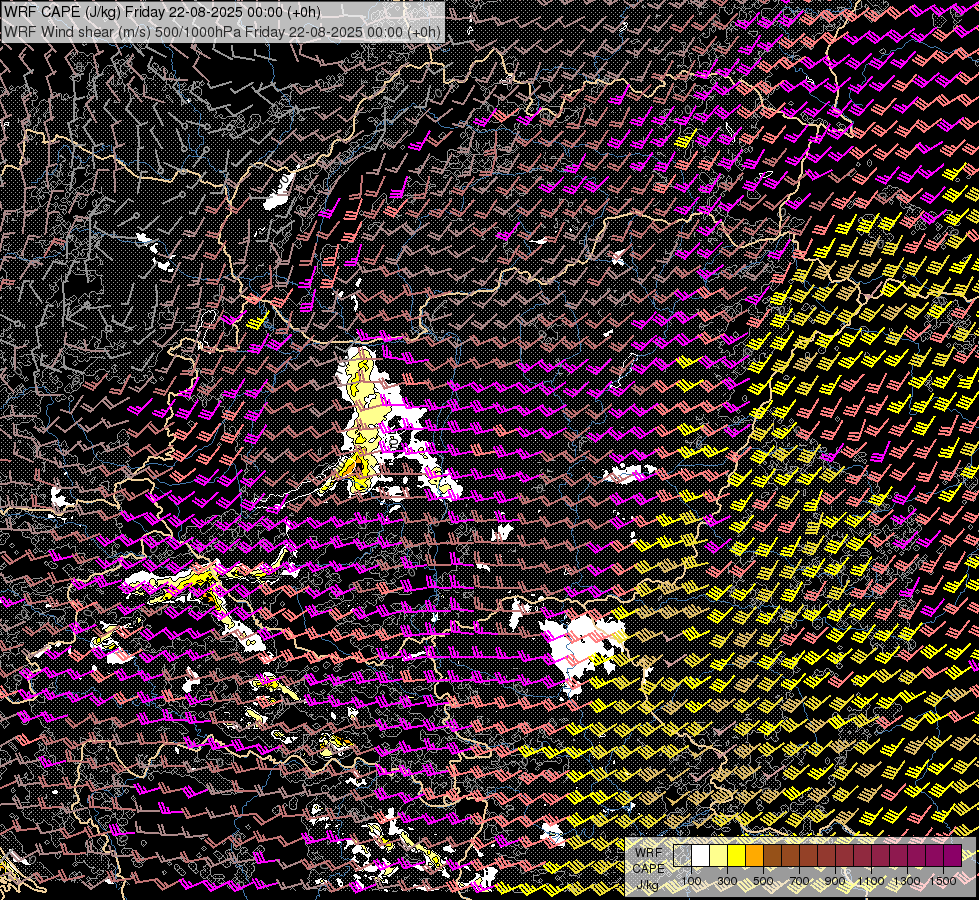Click the 1300 legend value
This screenshot has width=979, height=900.
[x=907, y=881]
